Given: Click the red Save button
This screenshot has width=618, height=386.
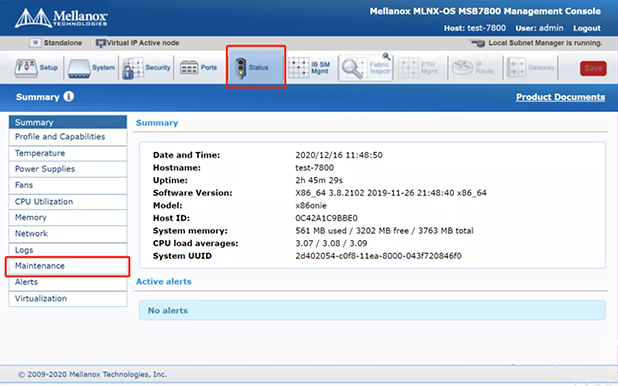Looking at the screenshot, I should (593, 68).
